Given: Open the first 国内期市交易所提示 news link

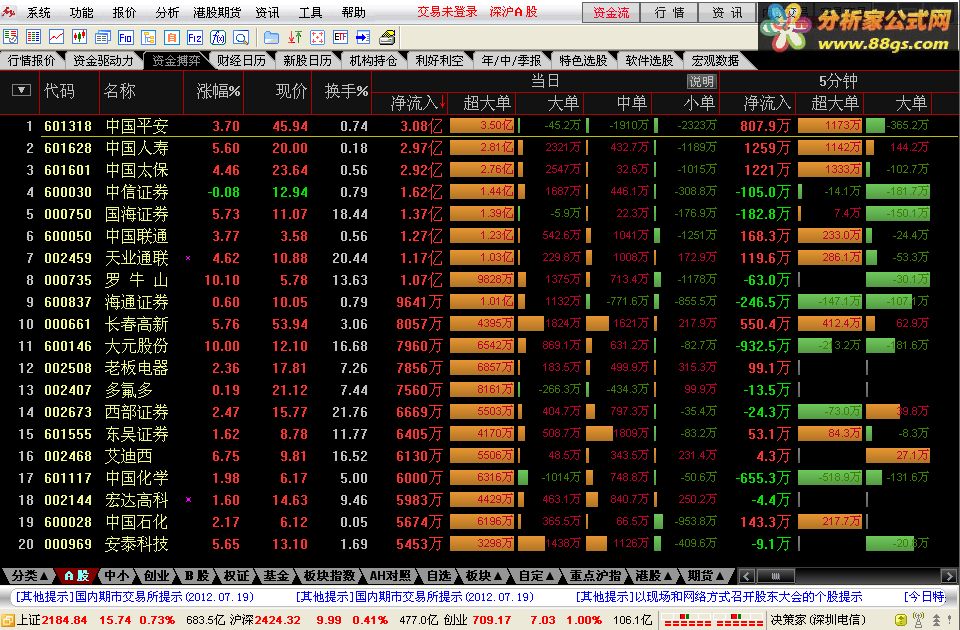Looking at the screenshot, I should tap(135, 597).
